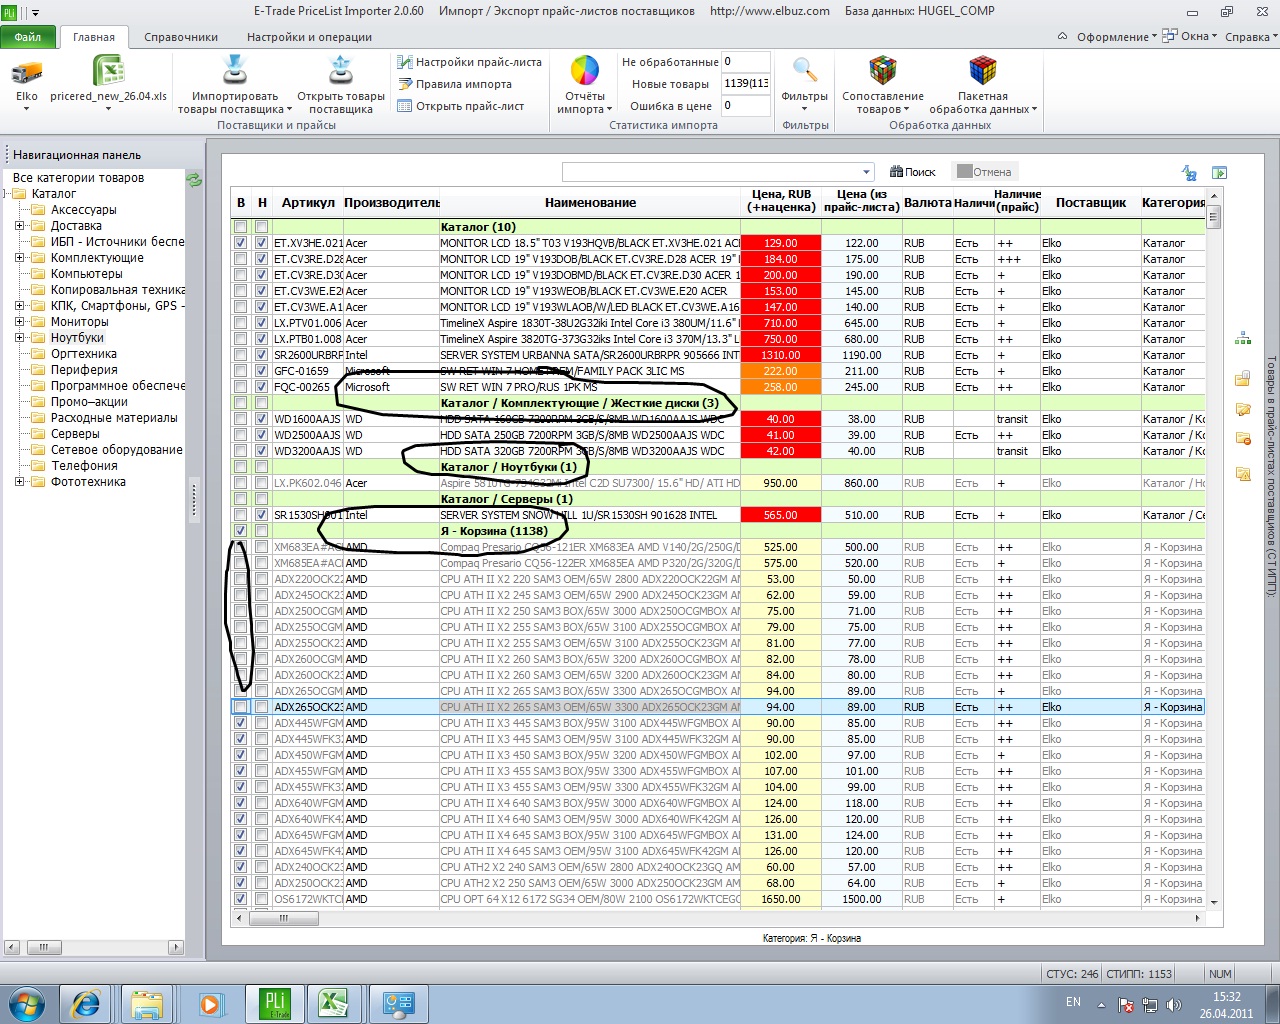The height and width of the screenshot is (1024, 1280).
Task: Select the pricered_new_26.04.xls Excel price file
Action: pyautogui.click(x=108, y=72)
